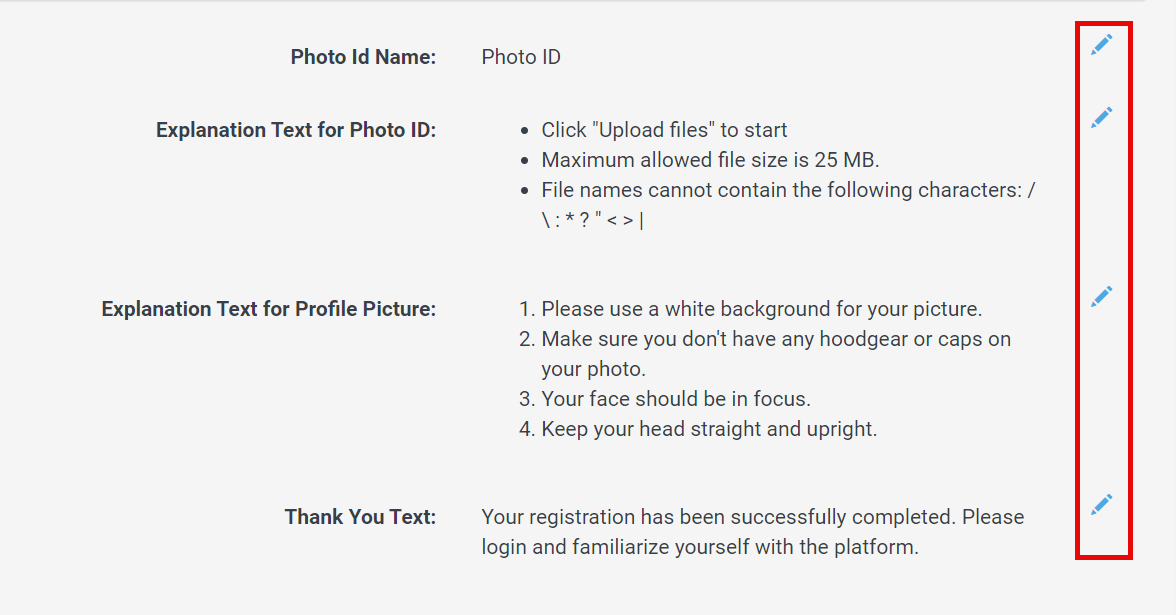This screenshot has width=1176, height=615.
Task: Click "Please use a white background" list item
Action: coord(750,309)
